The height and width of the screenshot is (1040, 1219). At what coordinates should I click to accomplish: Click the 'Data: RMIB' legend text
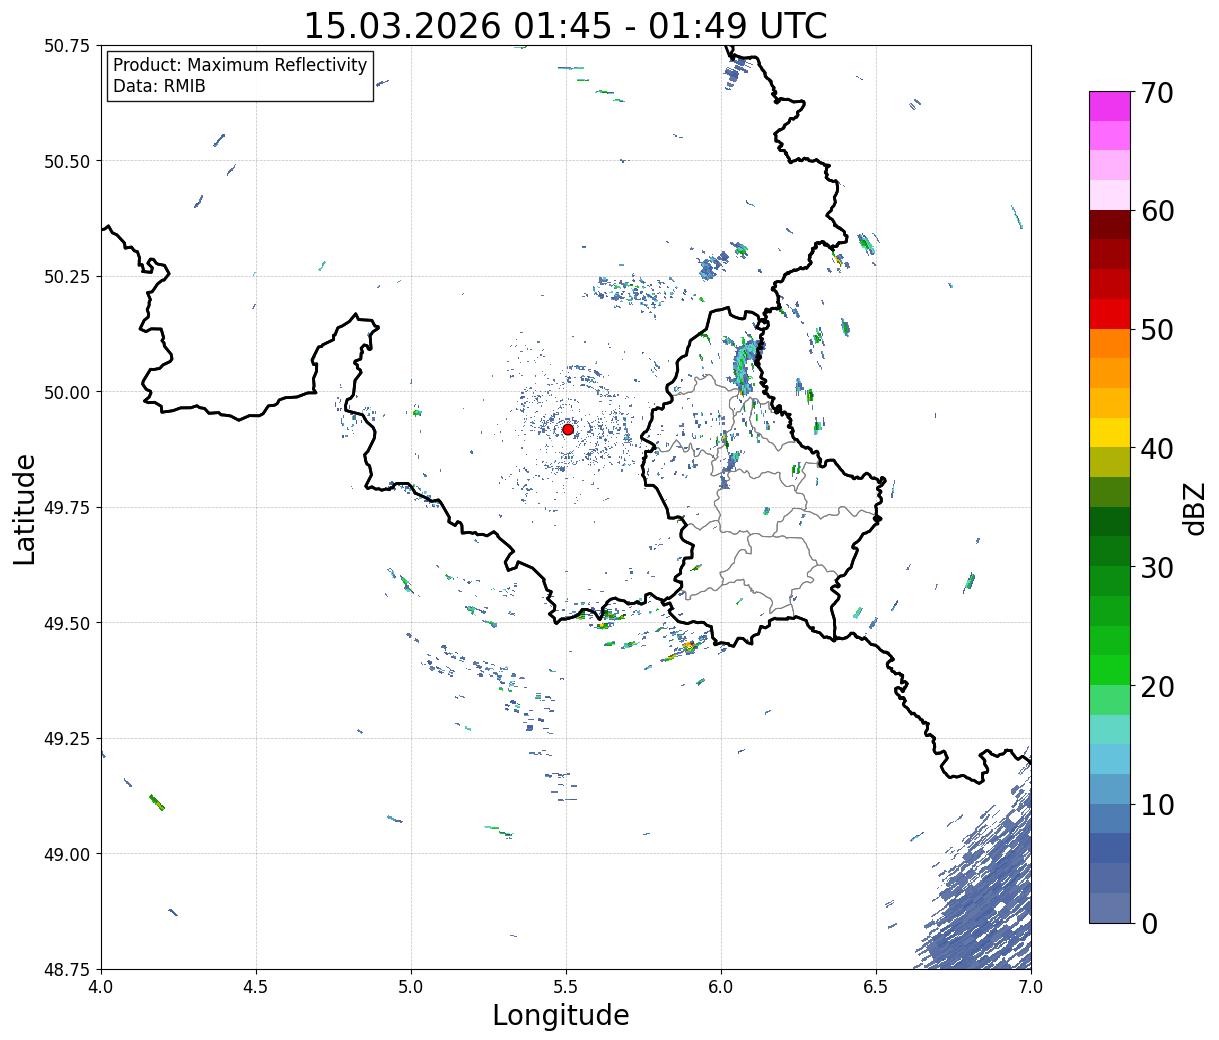[159, 87]
